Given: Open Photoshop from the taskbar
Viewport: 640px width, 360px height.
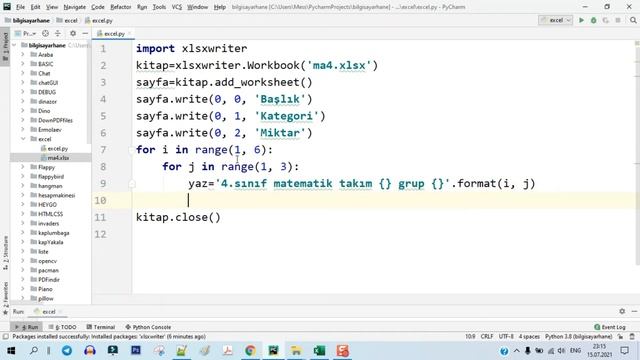Looking at the screenshot, I should [136, 350].
